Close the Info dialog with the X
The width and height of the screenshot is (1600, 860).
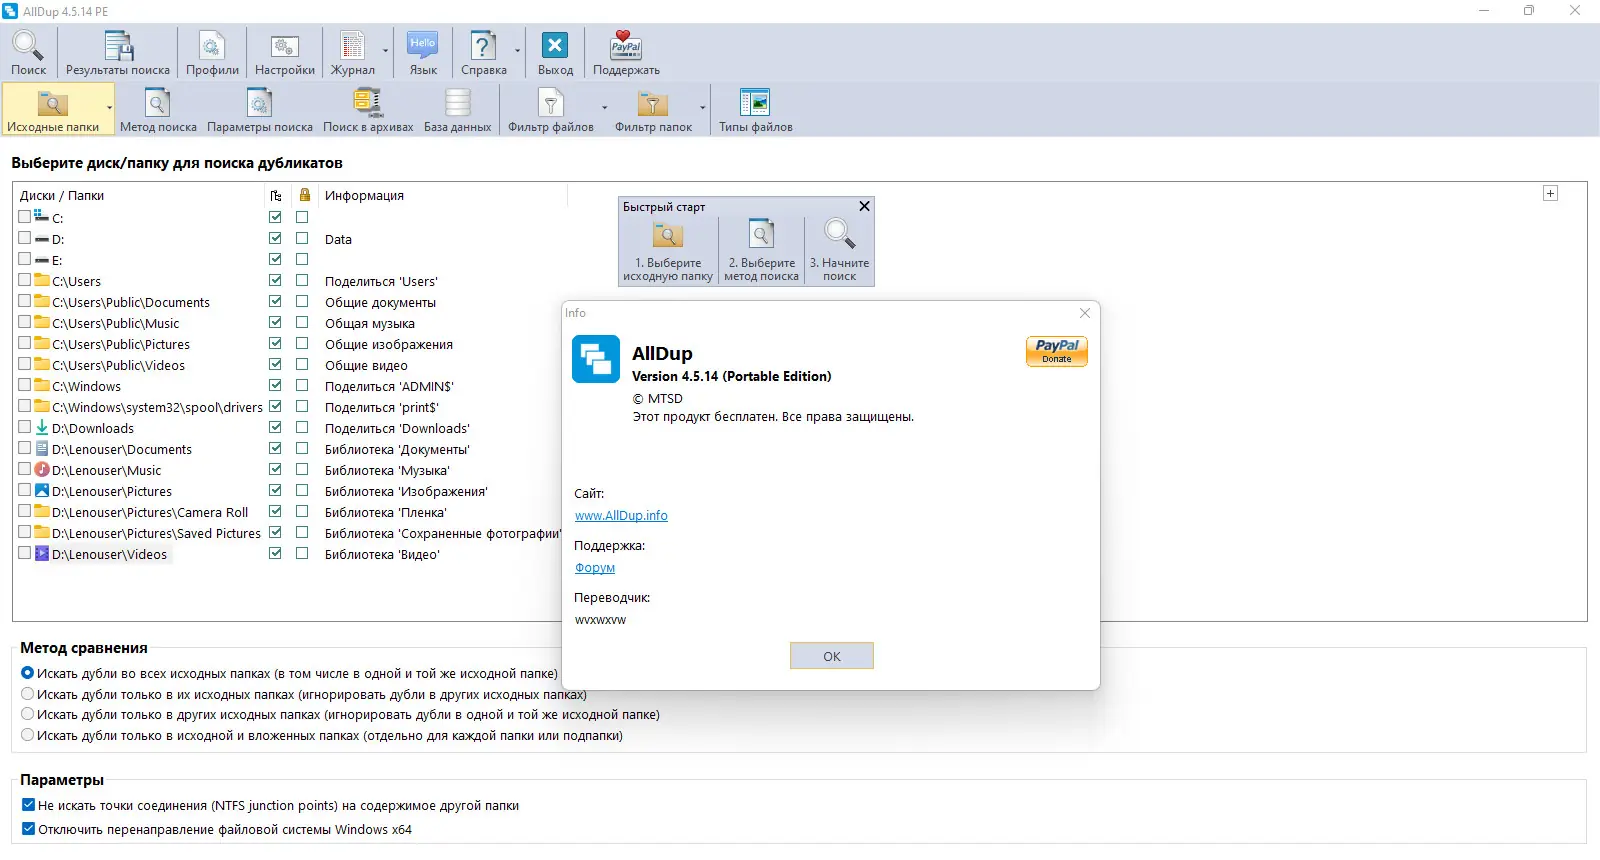point(1085,313)
